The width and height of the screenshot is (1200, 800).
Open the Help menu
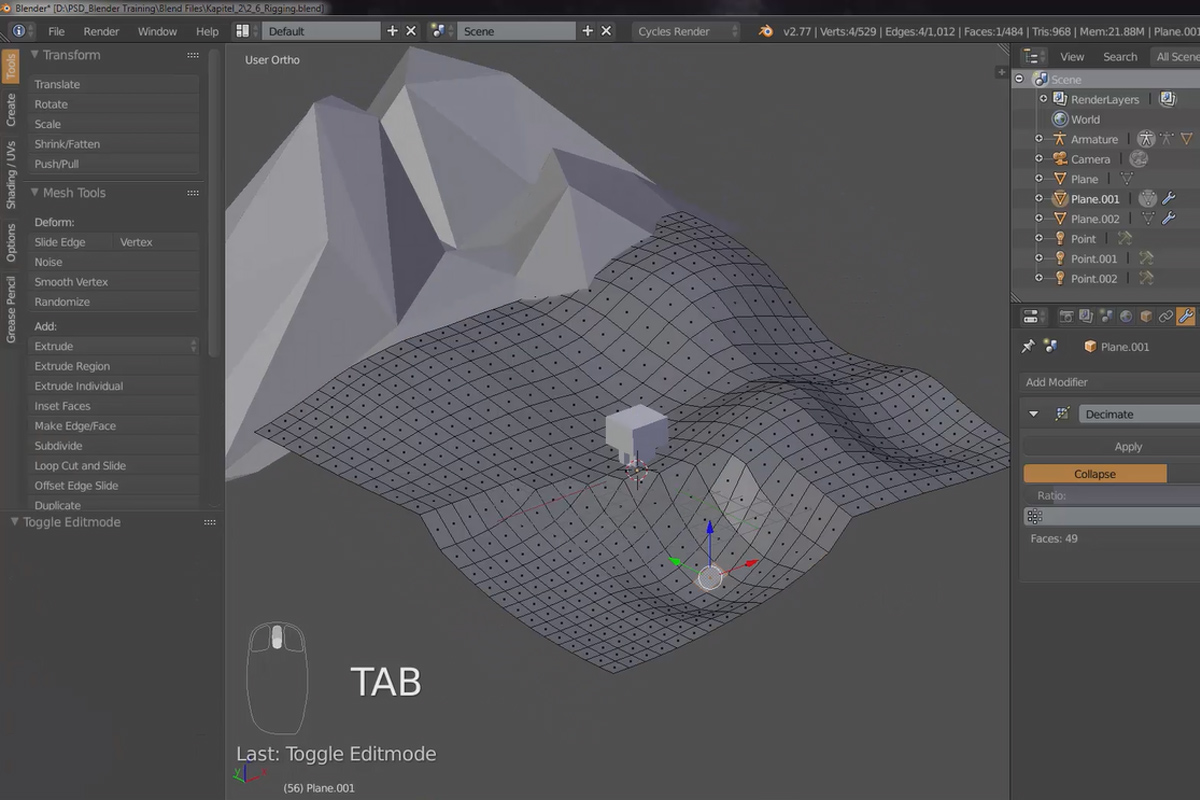point(207,31)
